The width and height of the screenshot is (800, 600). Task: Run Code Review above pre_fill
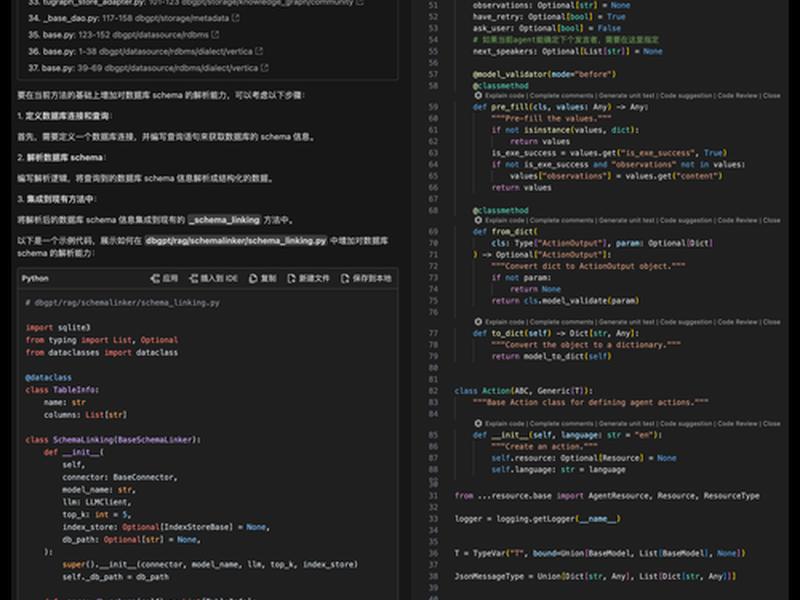point(737,95)
